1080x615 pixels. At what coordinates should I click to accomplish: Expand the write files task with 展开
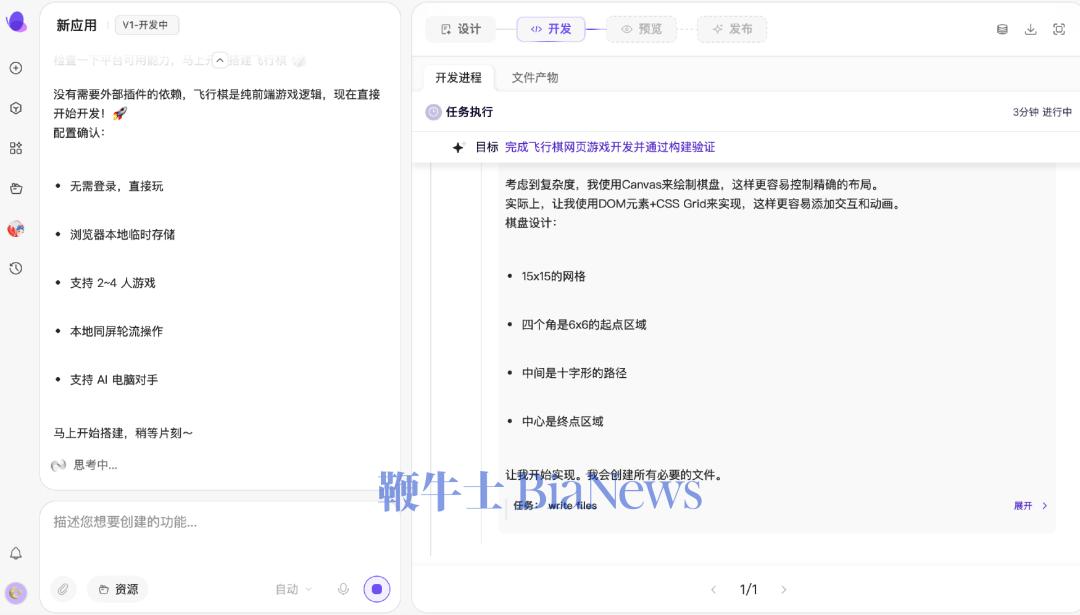1030,505
